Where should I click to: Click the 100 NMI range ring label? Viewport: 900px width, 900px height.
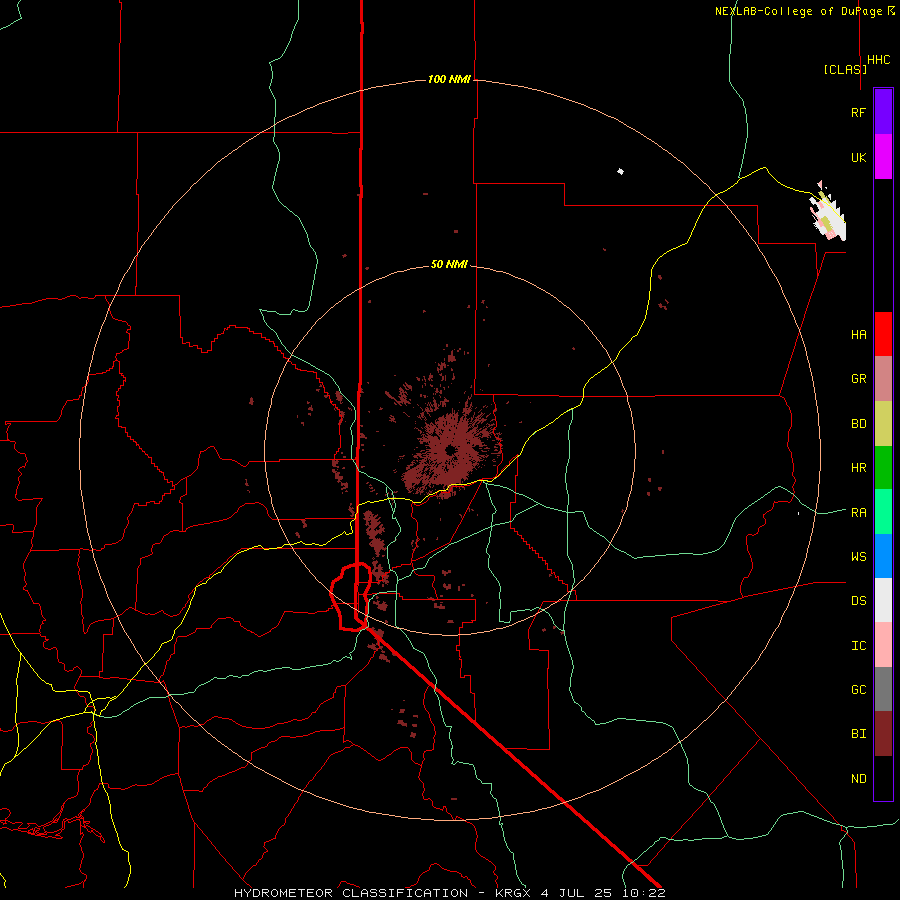pos(449,79)
